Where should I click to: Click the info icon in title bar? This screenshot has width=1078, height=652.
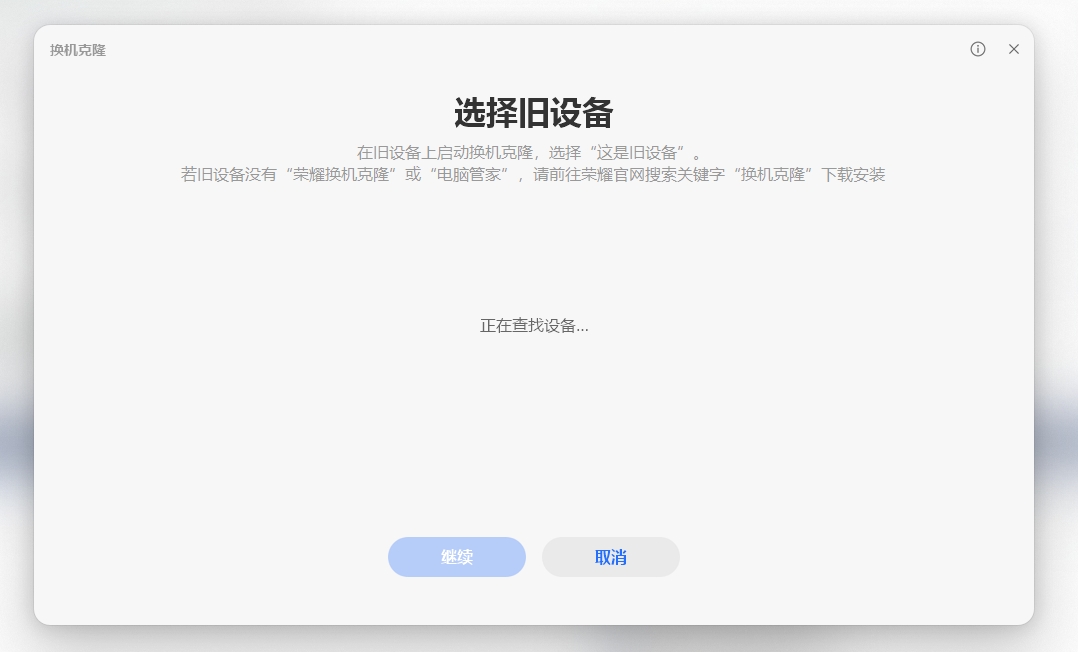click(978, 49)
